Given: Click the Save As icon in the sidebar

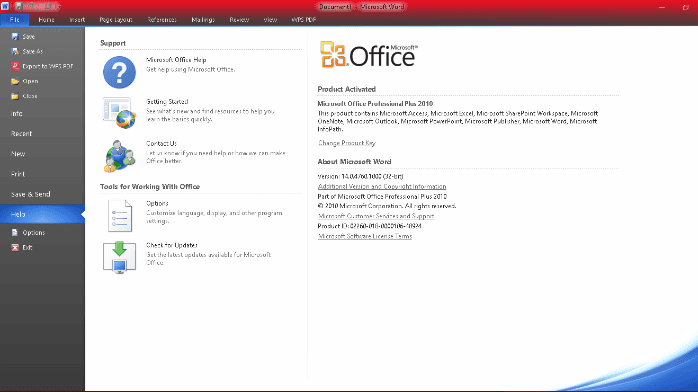Looking at the screenshot, I should click(x=15, y=51).
